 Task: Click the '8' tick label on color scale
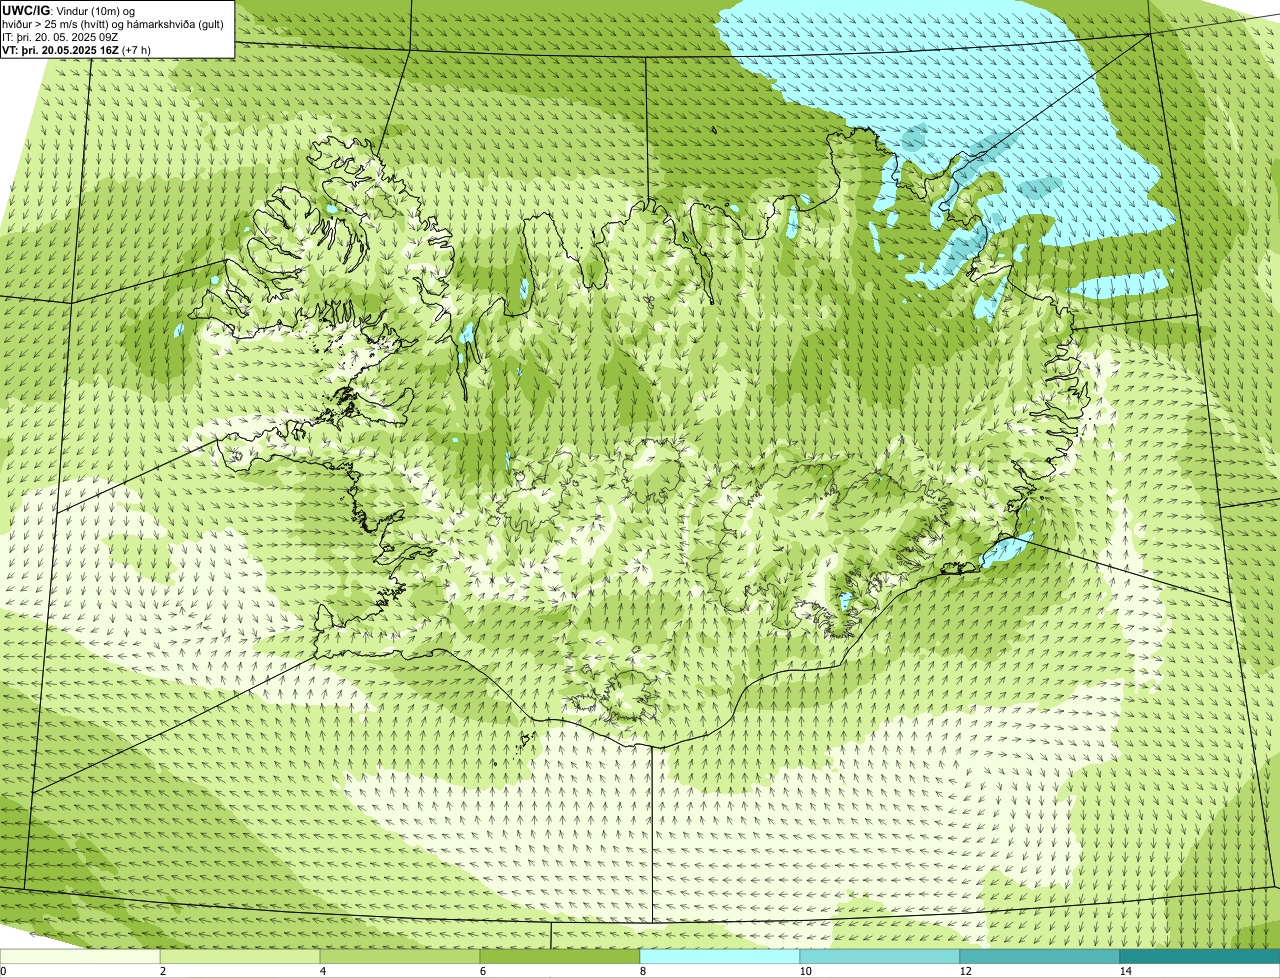tap(643, 971)
